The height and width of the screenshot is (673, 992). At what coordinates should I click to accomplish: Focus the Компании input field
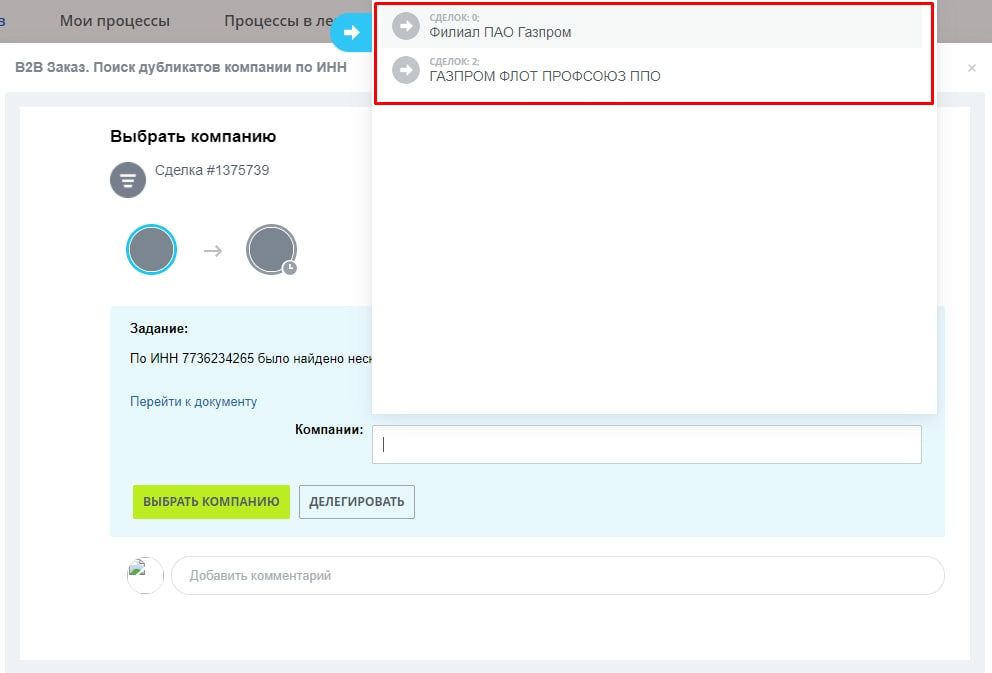647,445
